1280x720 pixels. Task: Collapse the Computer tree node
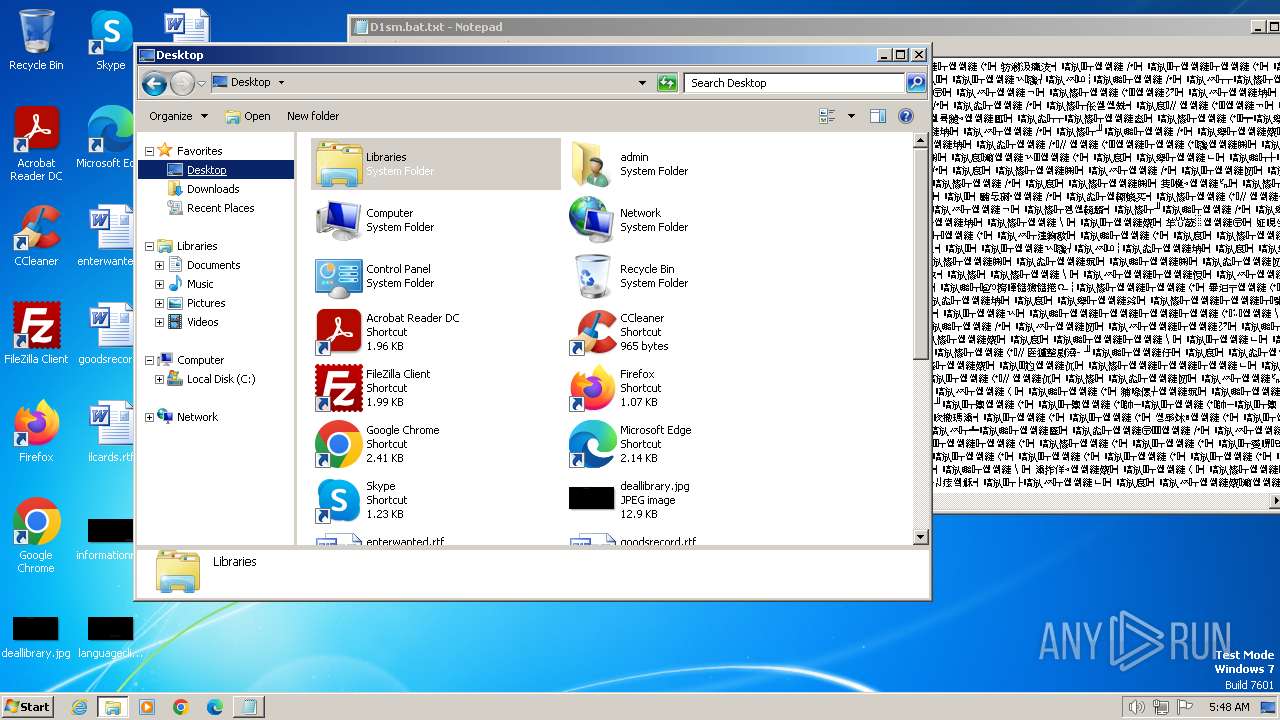pyautogui.click(x=150, y=360)
